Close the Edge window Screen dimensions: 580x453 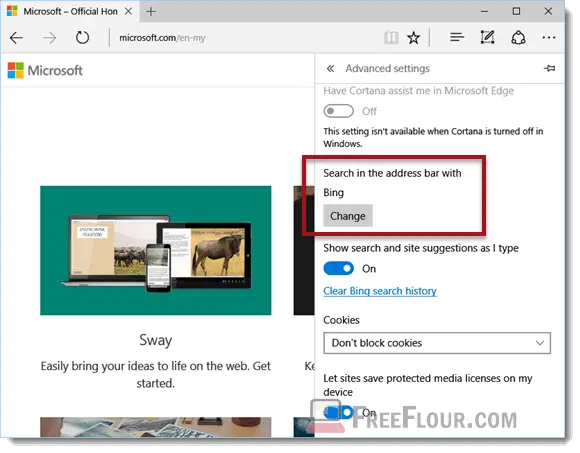pyautogui.click(x=548, y=11)
